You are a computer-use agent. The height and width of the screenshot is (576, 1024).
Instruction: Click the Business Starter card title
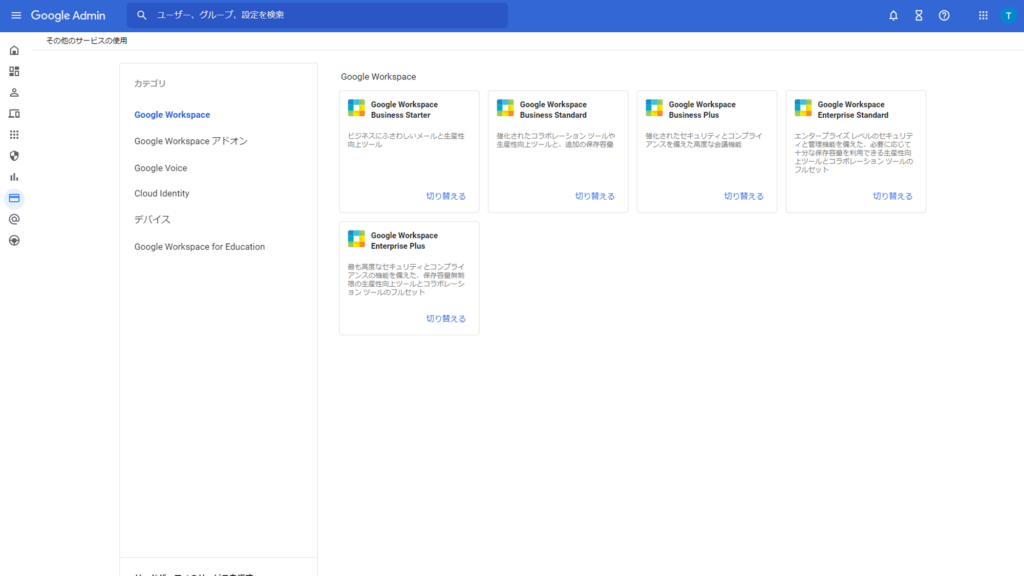pos(404,110)
